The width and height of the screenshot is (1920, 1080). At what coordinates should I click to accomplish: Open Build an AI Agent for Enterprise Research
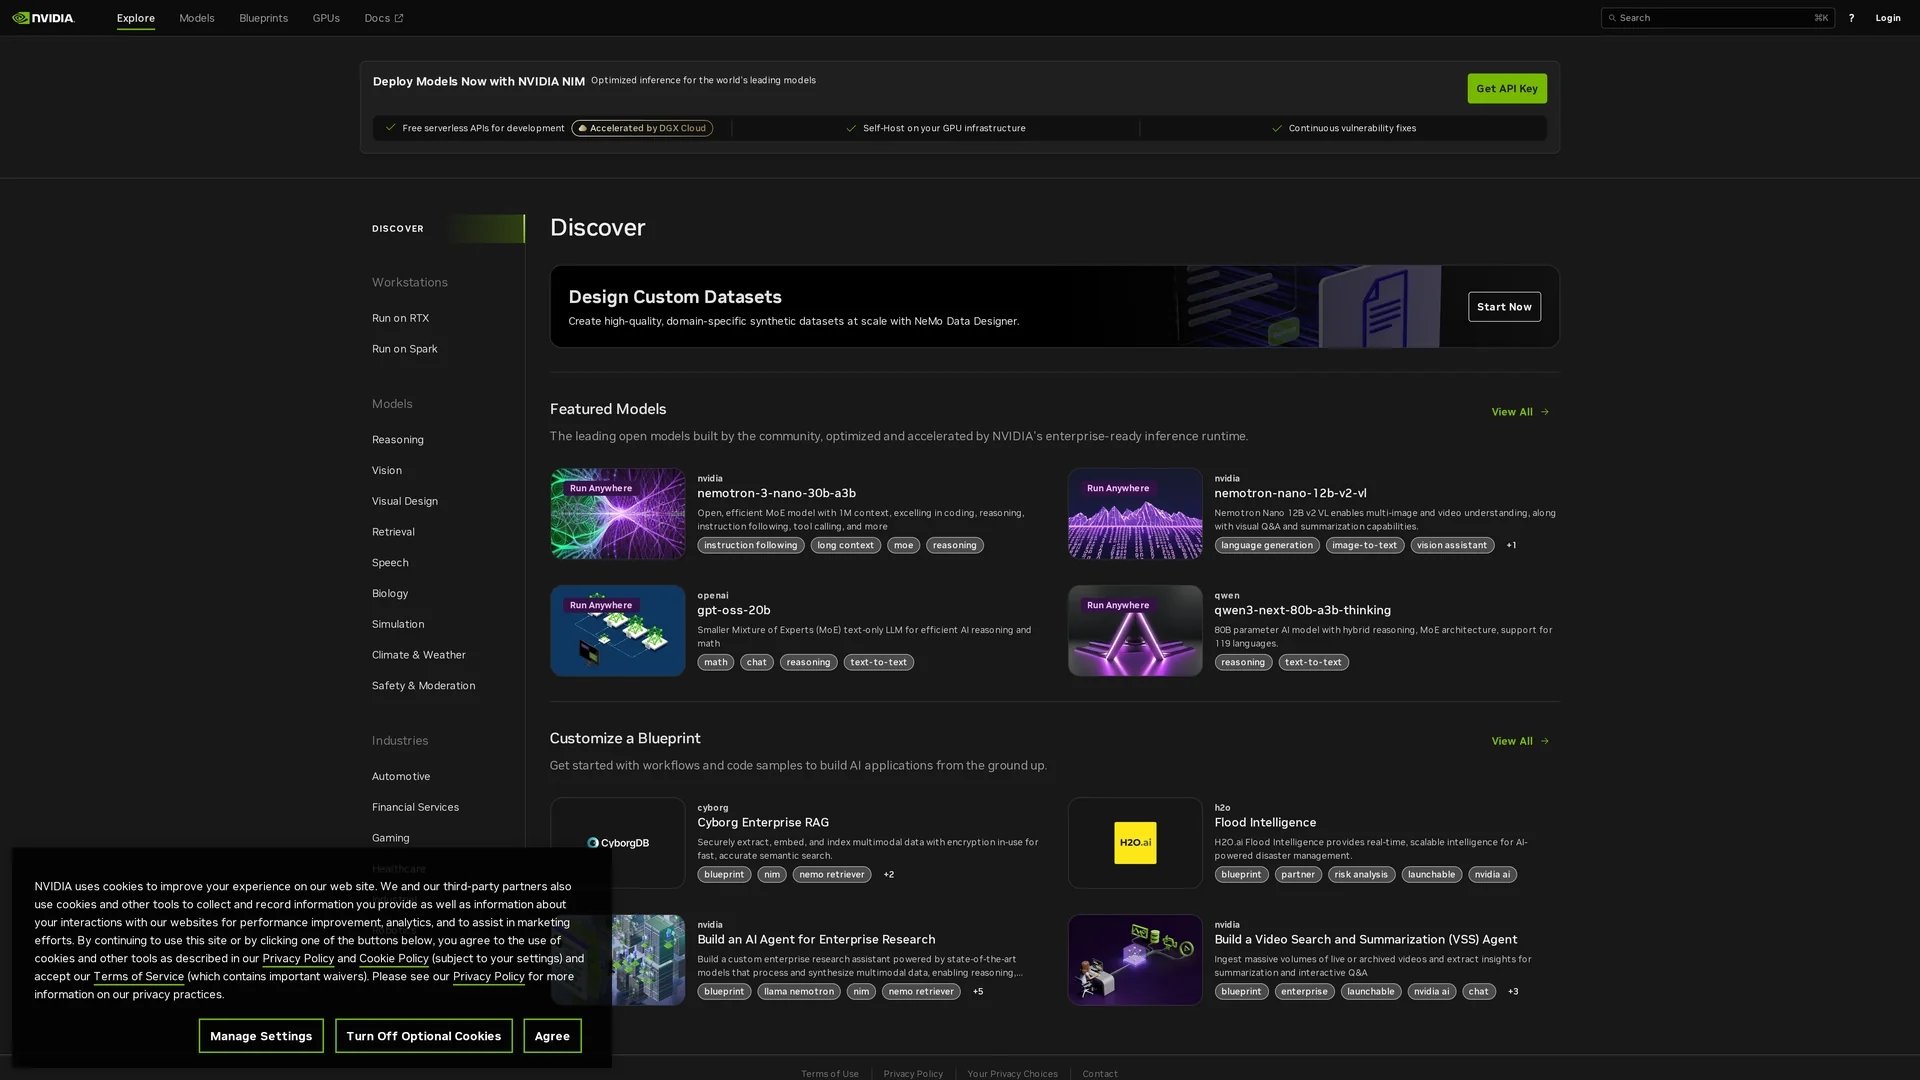816,939
